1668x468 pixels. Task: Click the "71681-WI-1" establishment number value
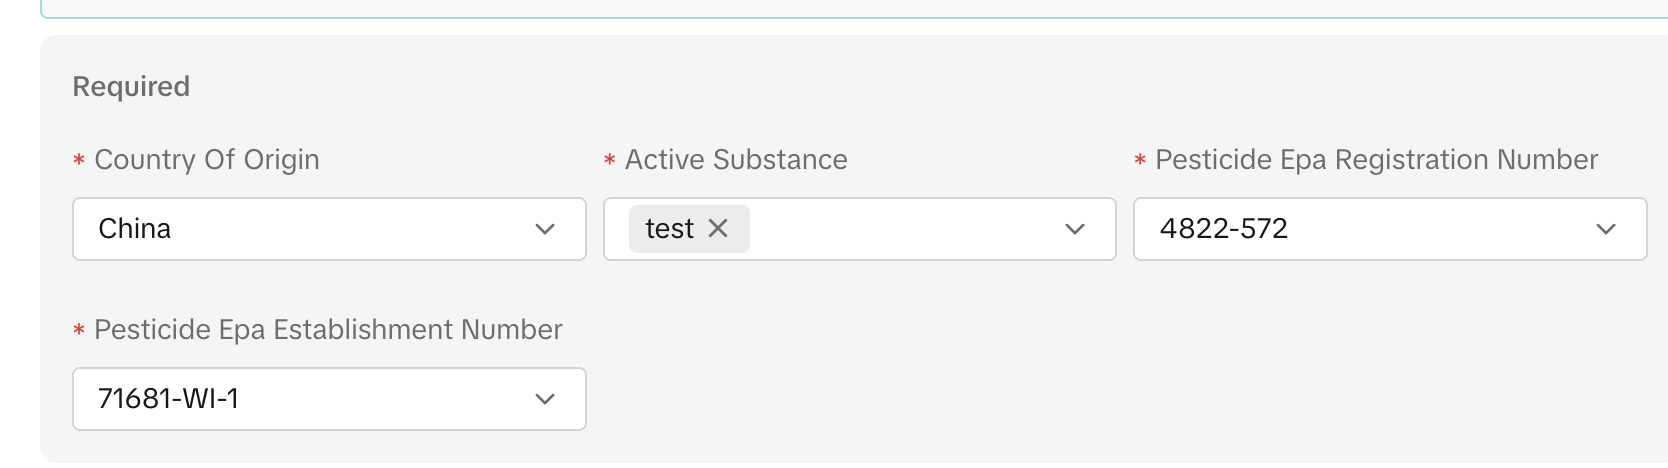pyautogui.click(x=169, y=399)
